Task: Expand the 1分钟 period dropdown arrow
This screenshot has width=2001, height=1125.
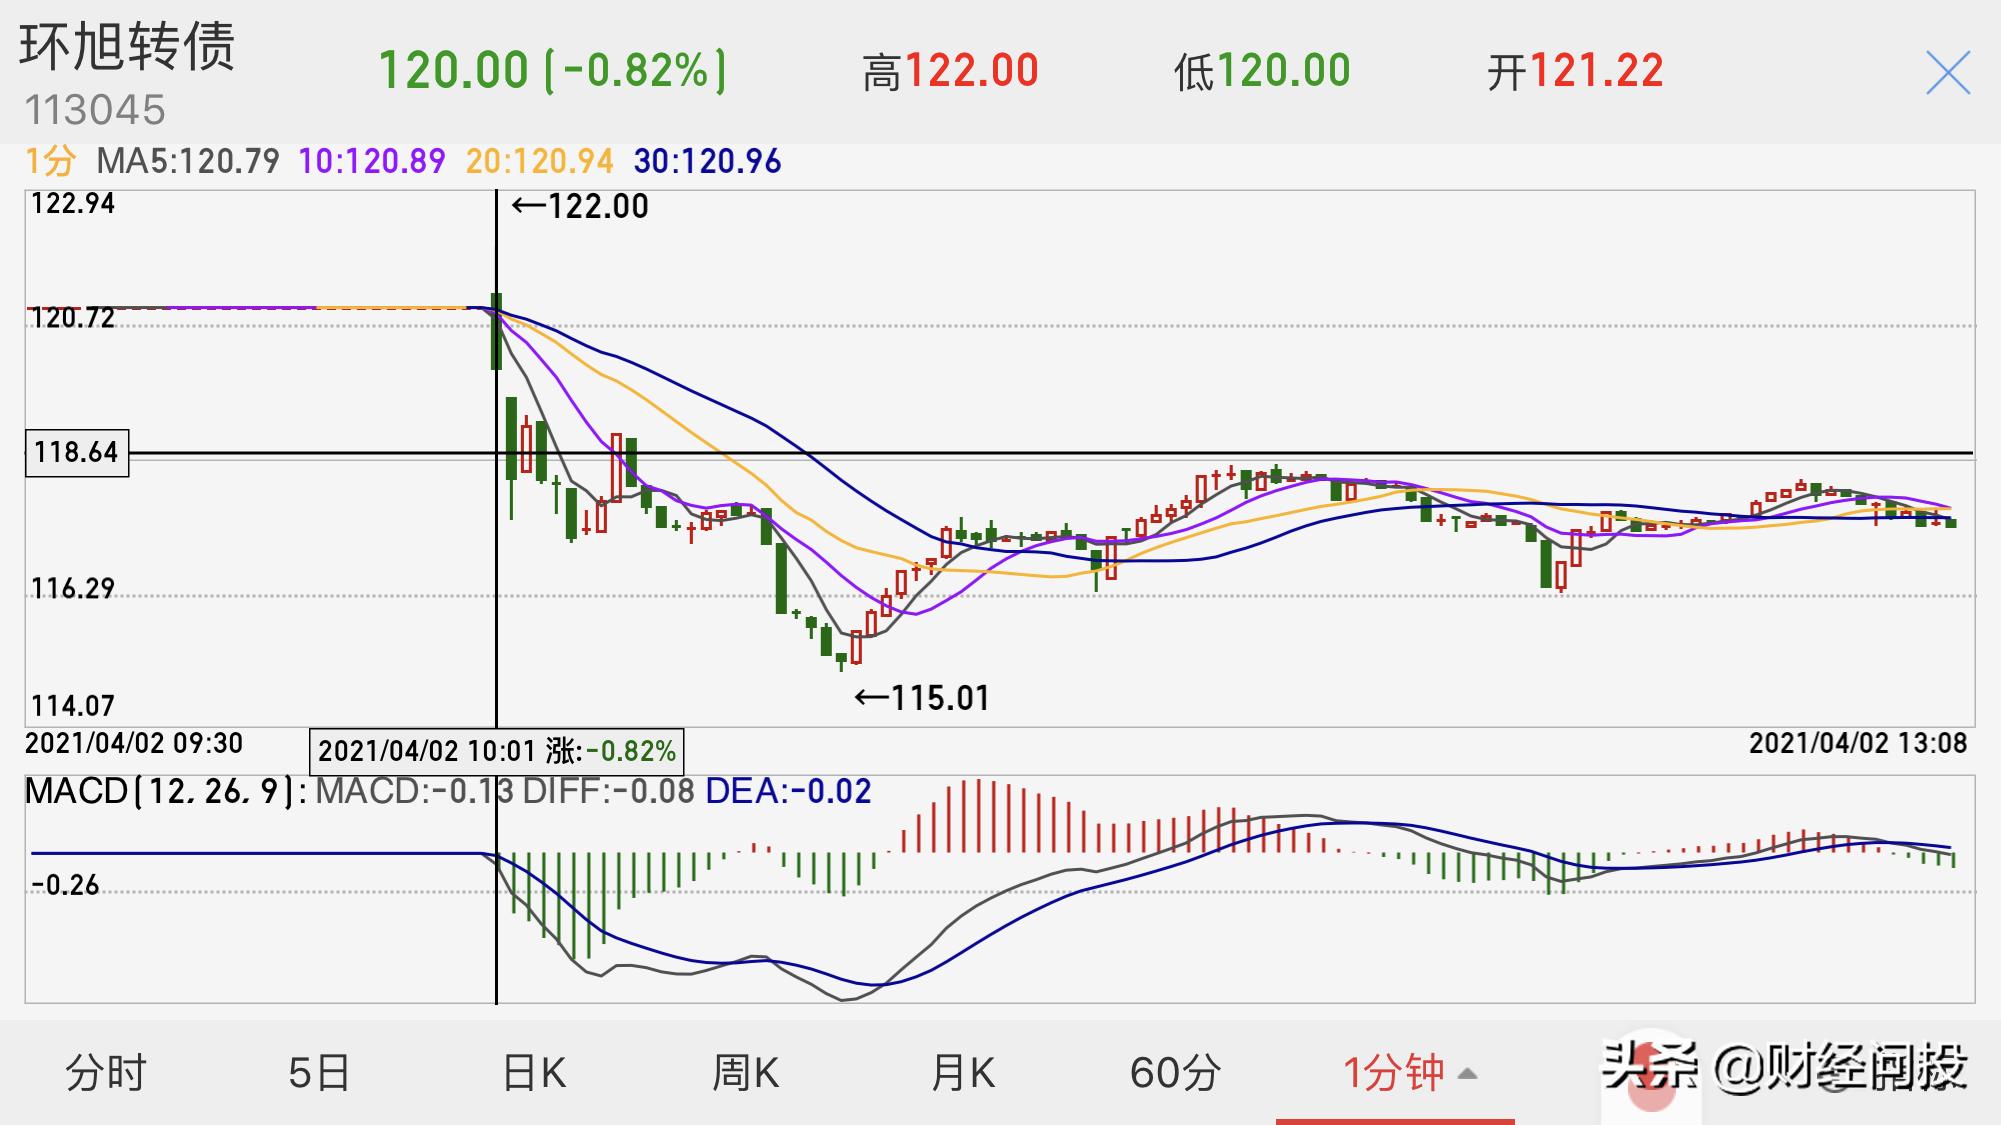Action: click(1468, 1074)
